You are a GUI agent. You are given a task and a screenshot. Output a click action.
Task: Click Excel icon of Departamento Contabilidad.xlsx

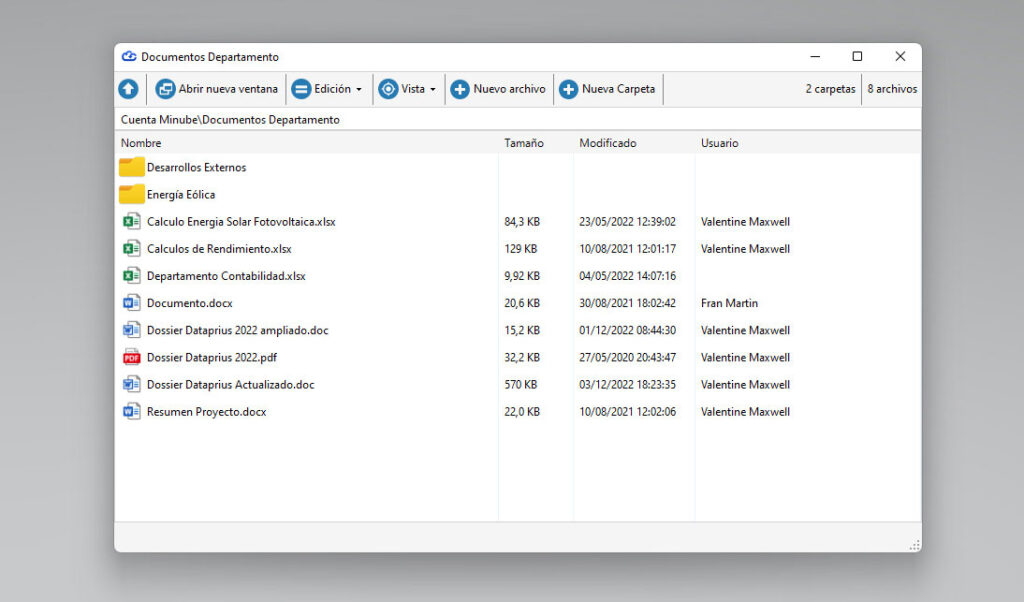coord(131,276)
